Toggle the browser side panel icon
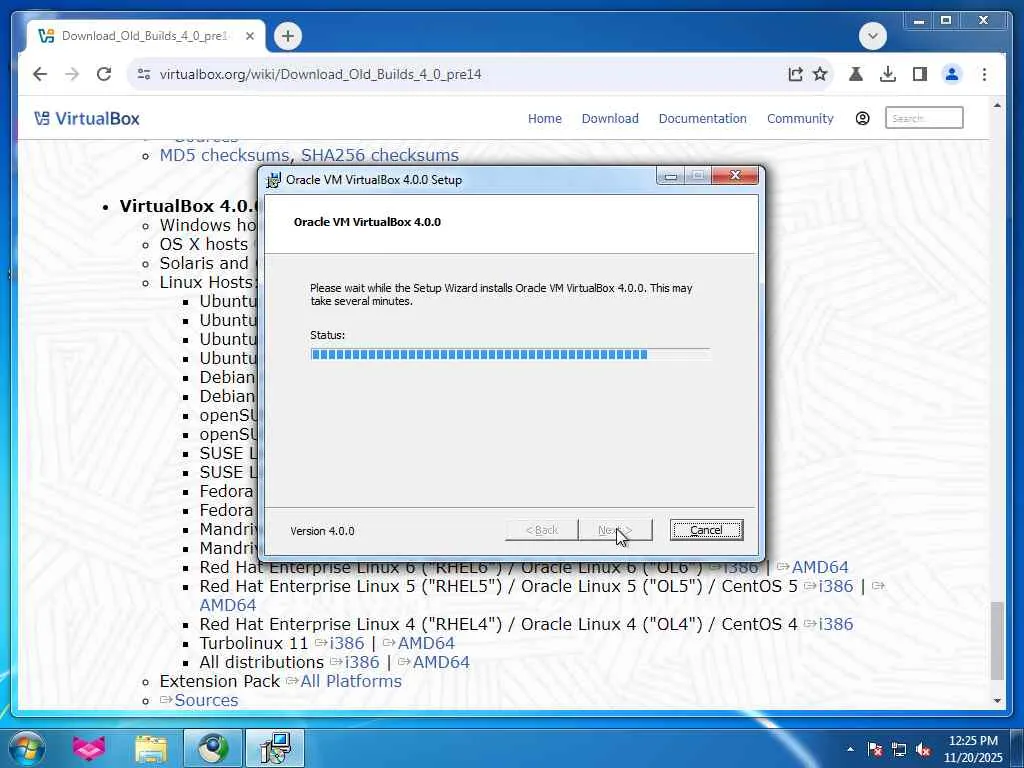1024x768 pixels. pyautogui.click(x=920, y=74)
